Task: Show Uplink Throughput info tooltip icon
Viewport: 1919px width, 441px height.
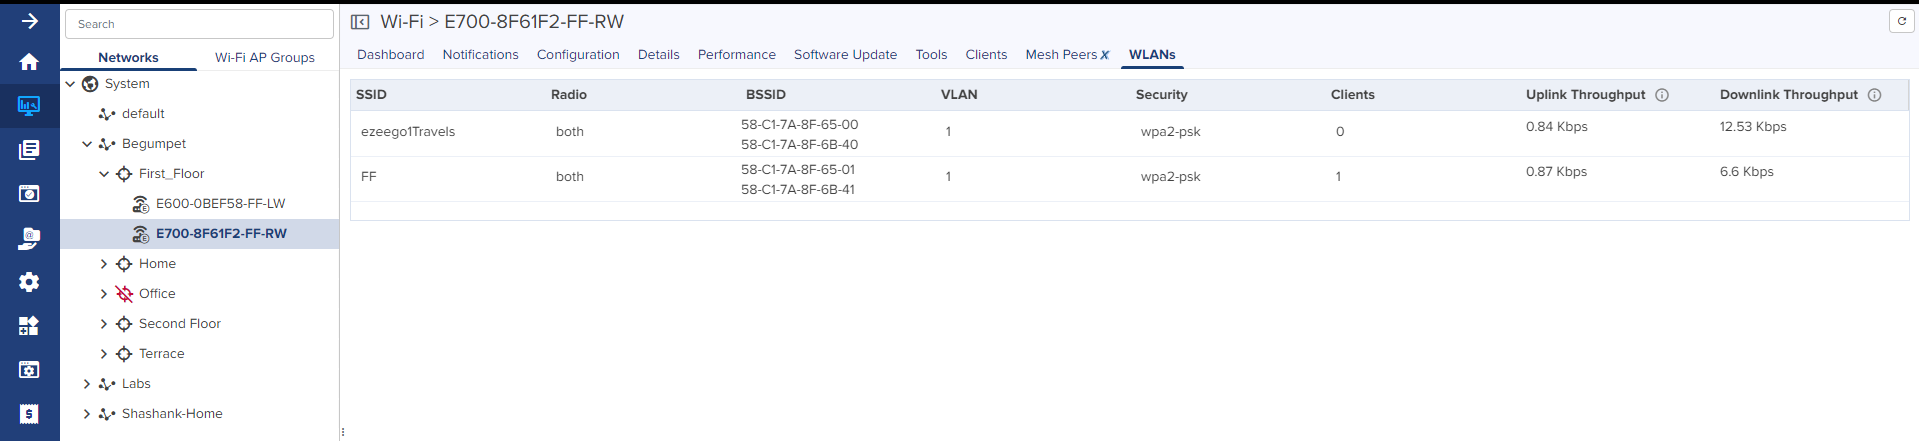Action: (x=1662, y=95)
